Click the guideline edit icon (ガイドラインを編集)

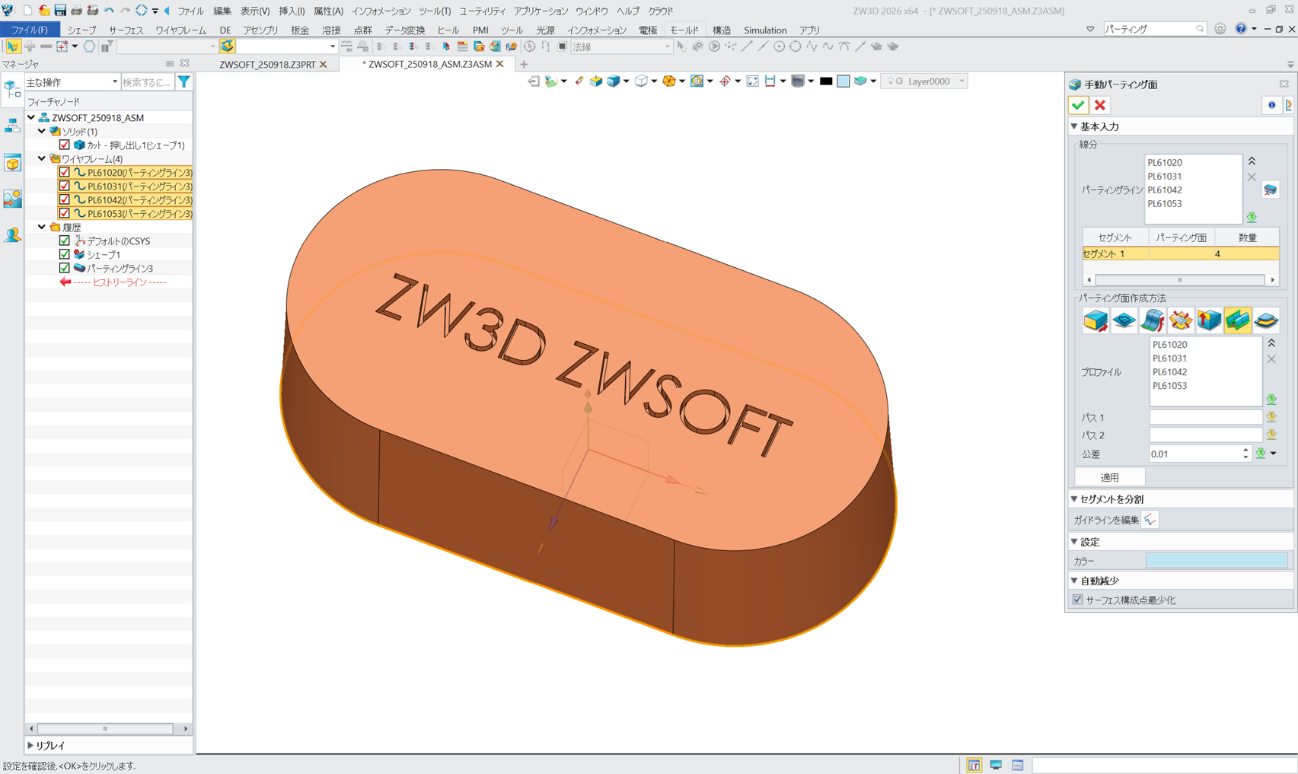(1150, 520)
